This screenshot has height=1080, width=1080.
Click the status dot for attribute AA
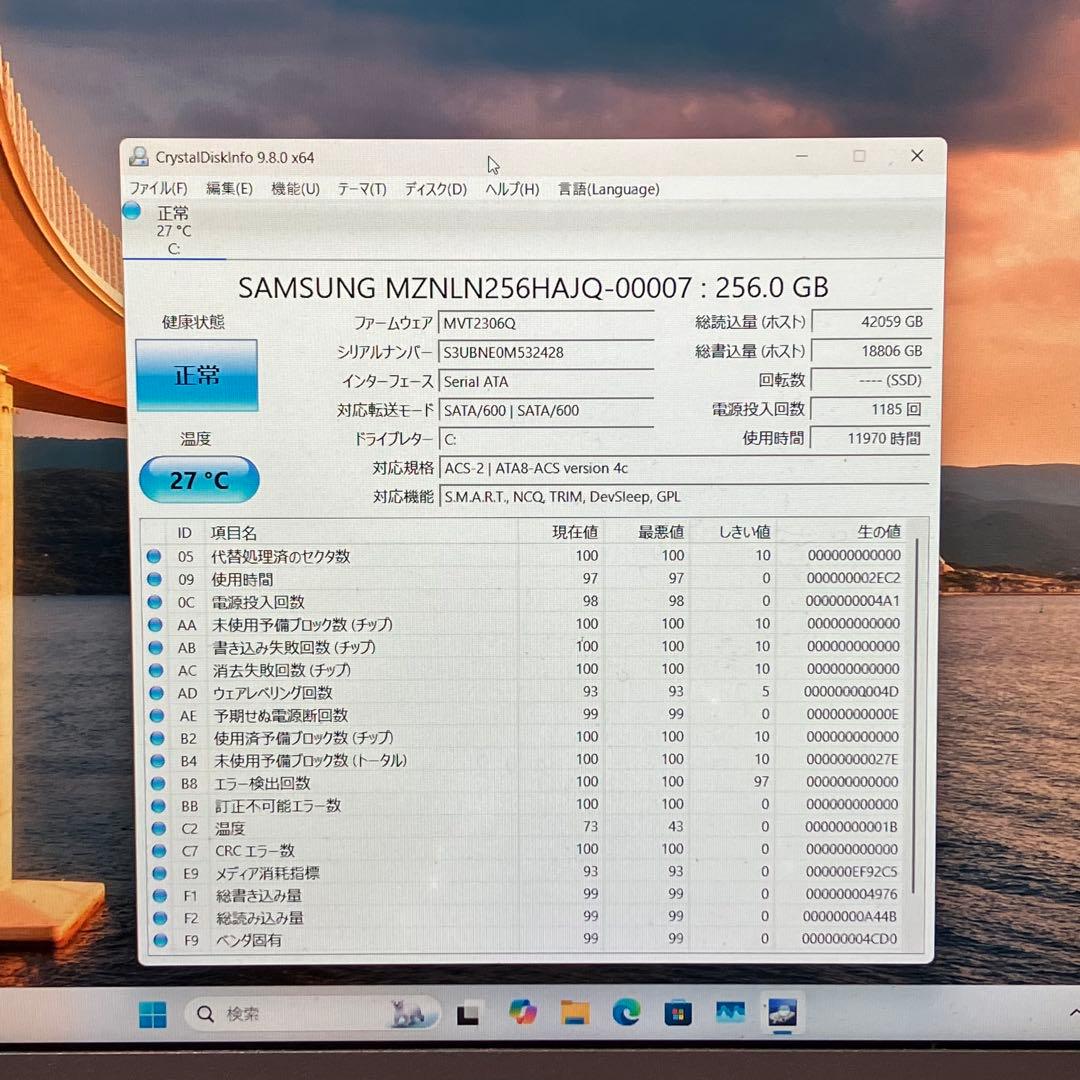(155, 625)
